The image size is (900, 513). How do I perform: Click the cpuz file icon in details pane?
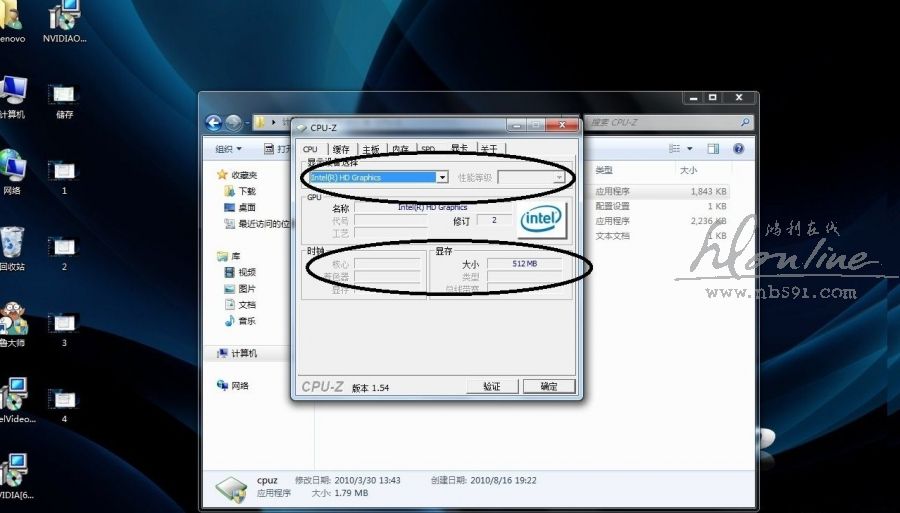click(x=231, y=487)
